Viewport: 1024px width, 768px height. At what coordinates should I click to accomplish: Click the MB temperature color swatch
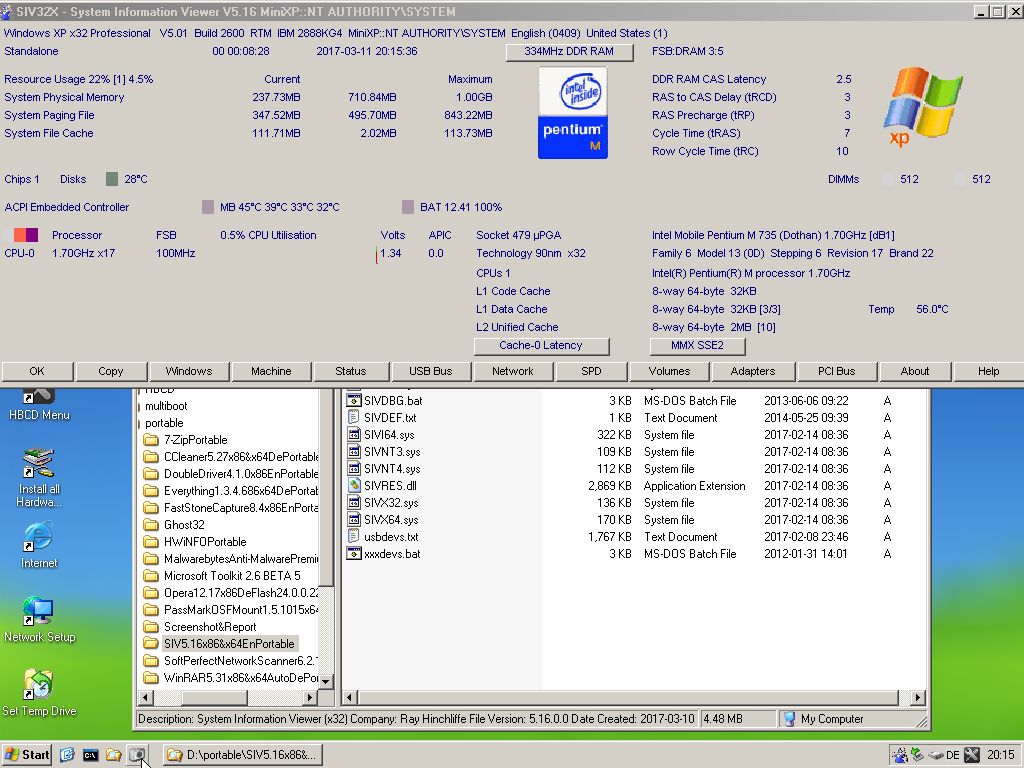208,207
